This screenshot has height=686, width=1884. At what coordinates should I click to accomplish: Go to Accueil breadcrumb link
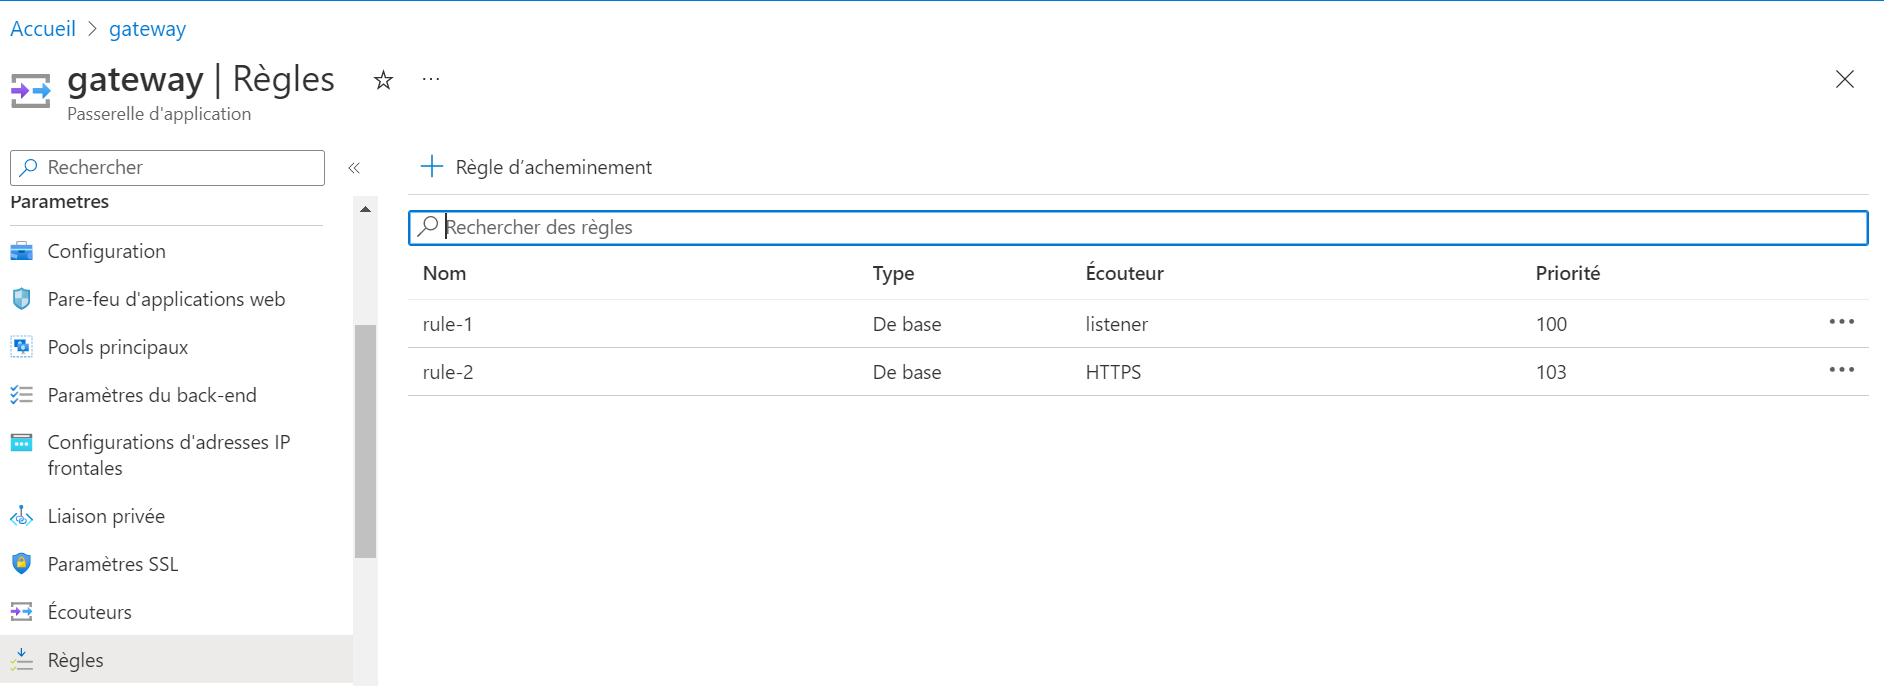point(43,29)
